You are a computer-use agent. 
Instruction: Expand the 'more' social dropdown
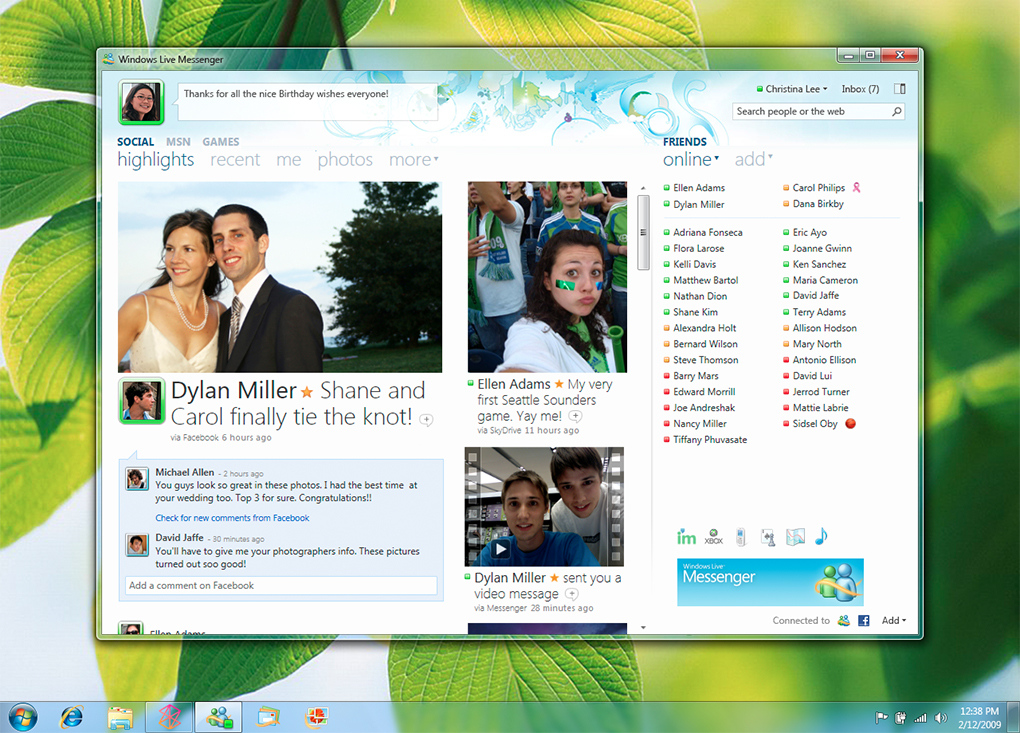(413, 160)
